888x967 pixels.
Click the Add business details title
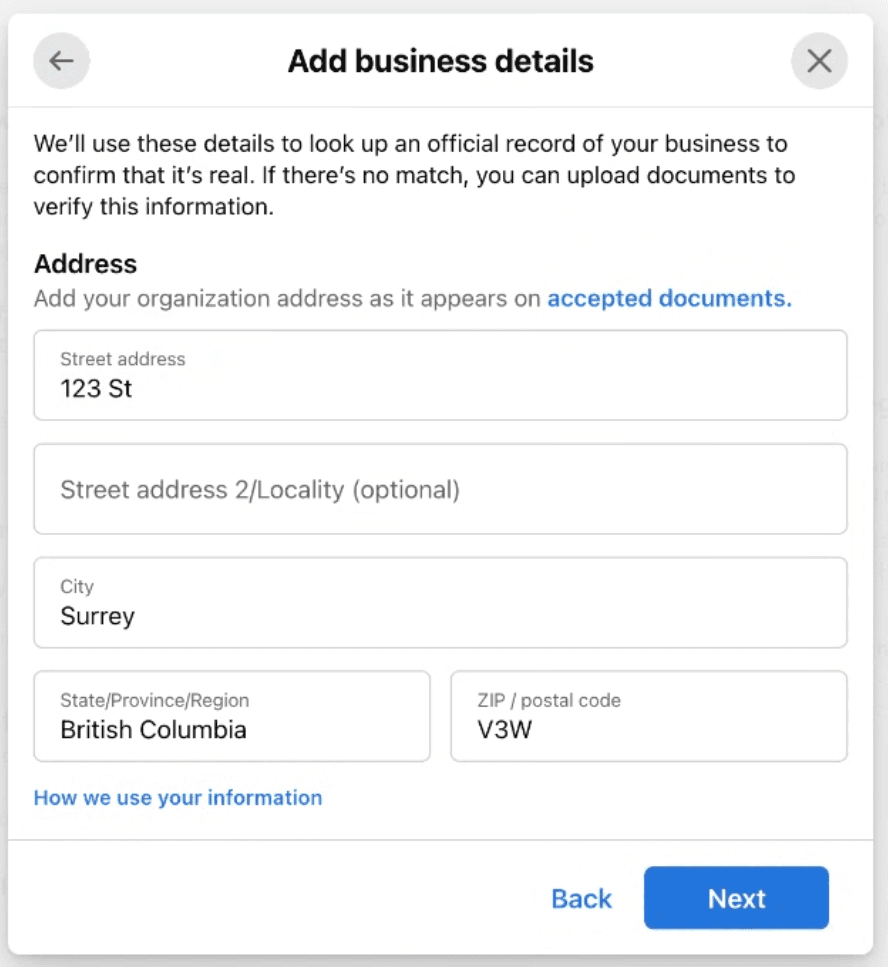tap(440, 61)
